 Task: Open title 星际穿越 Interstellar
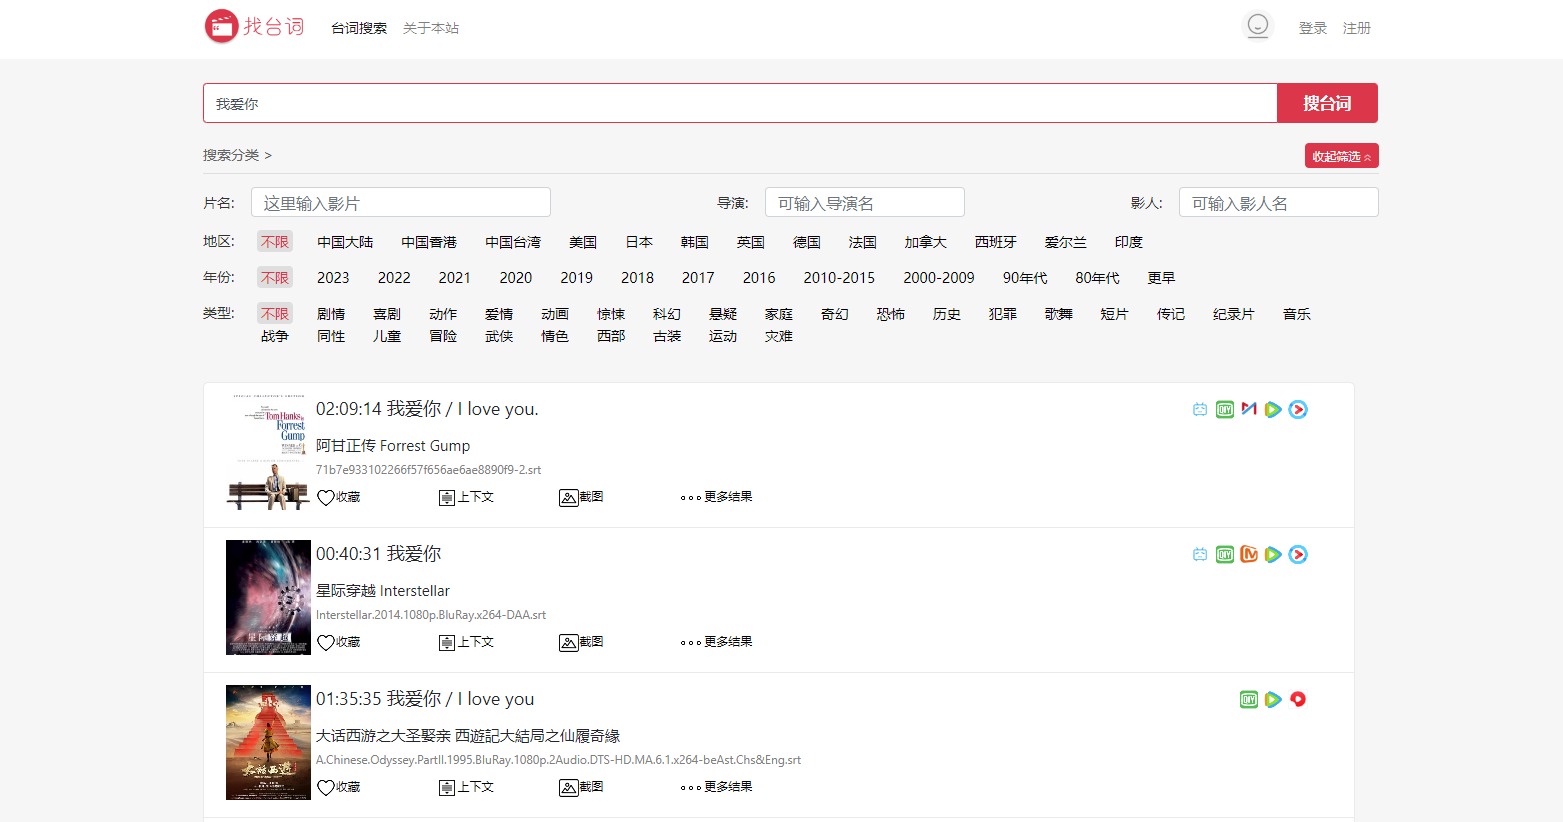(383, 591)
